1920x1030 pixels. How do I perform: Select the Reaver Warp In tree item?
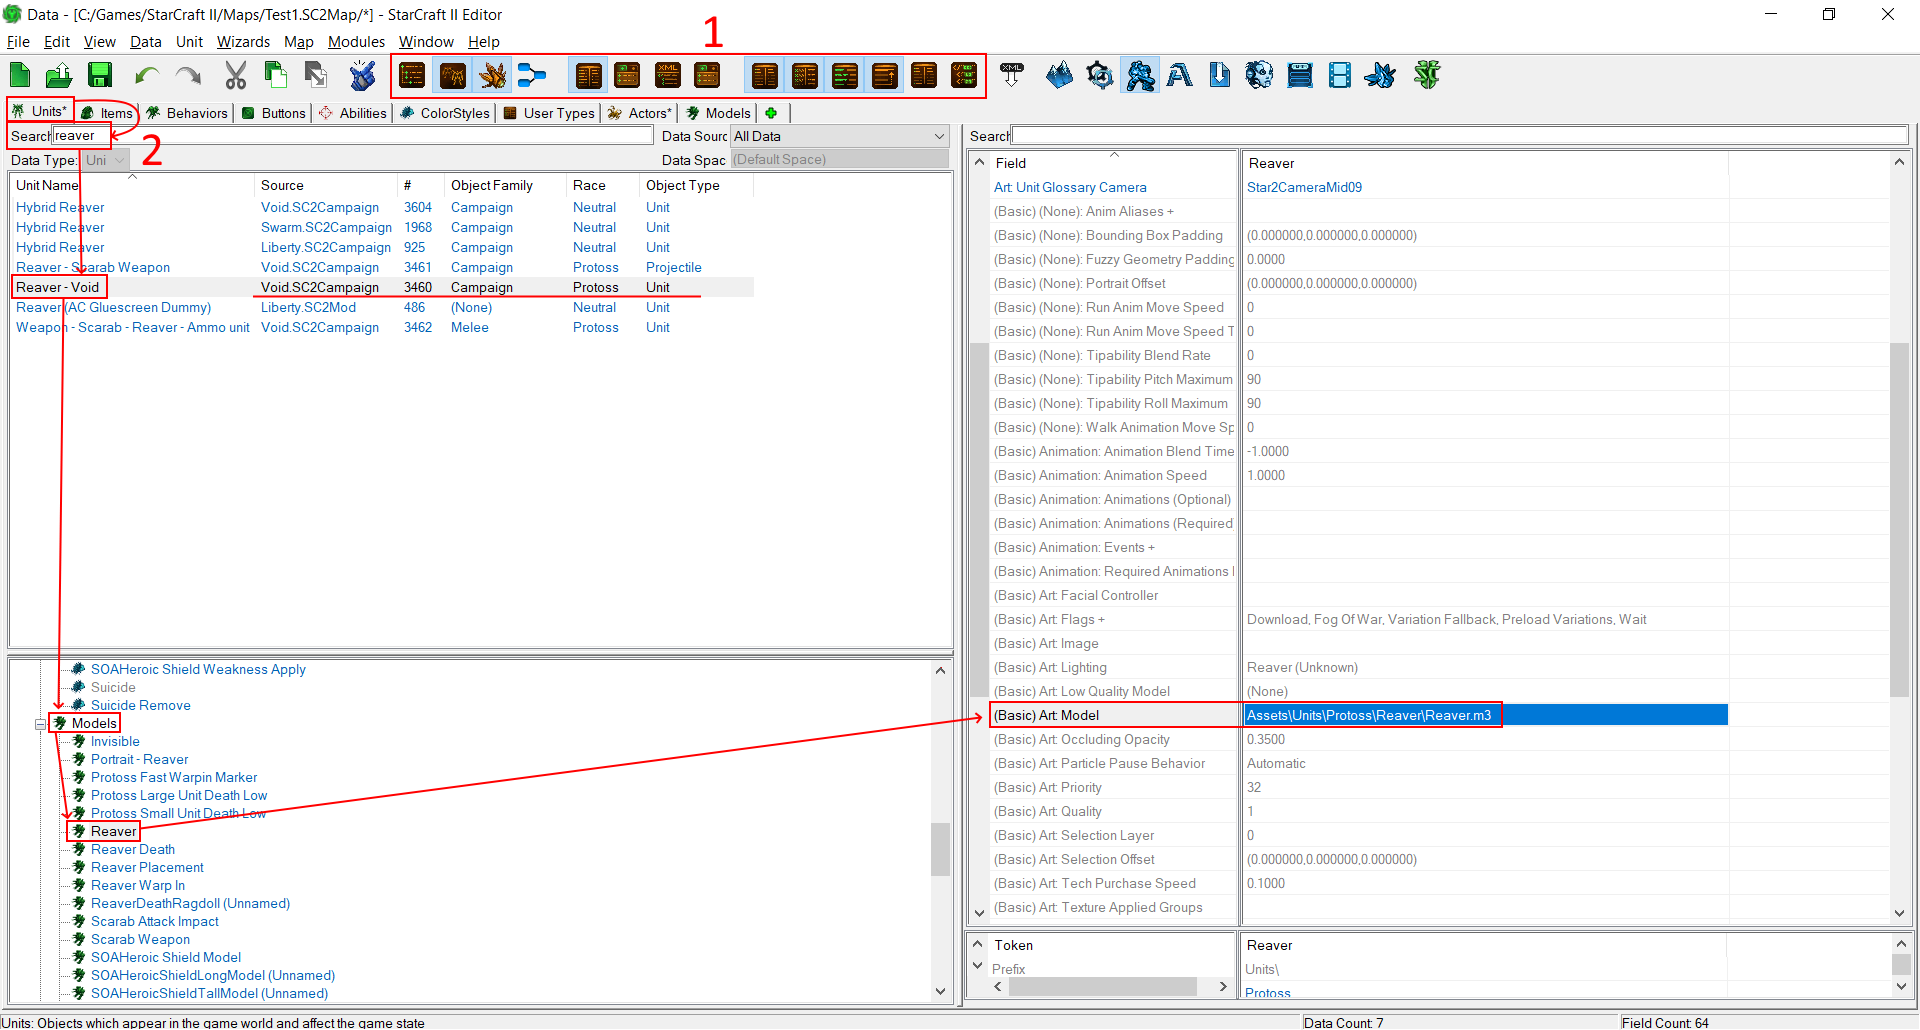tap(138, 886)
